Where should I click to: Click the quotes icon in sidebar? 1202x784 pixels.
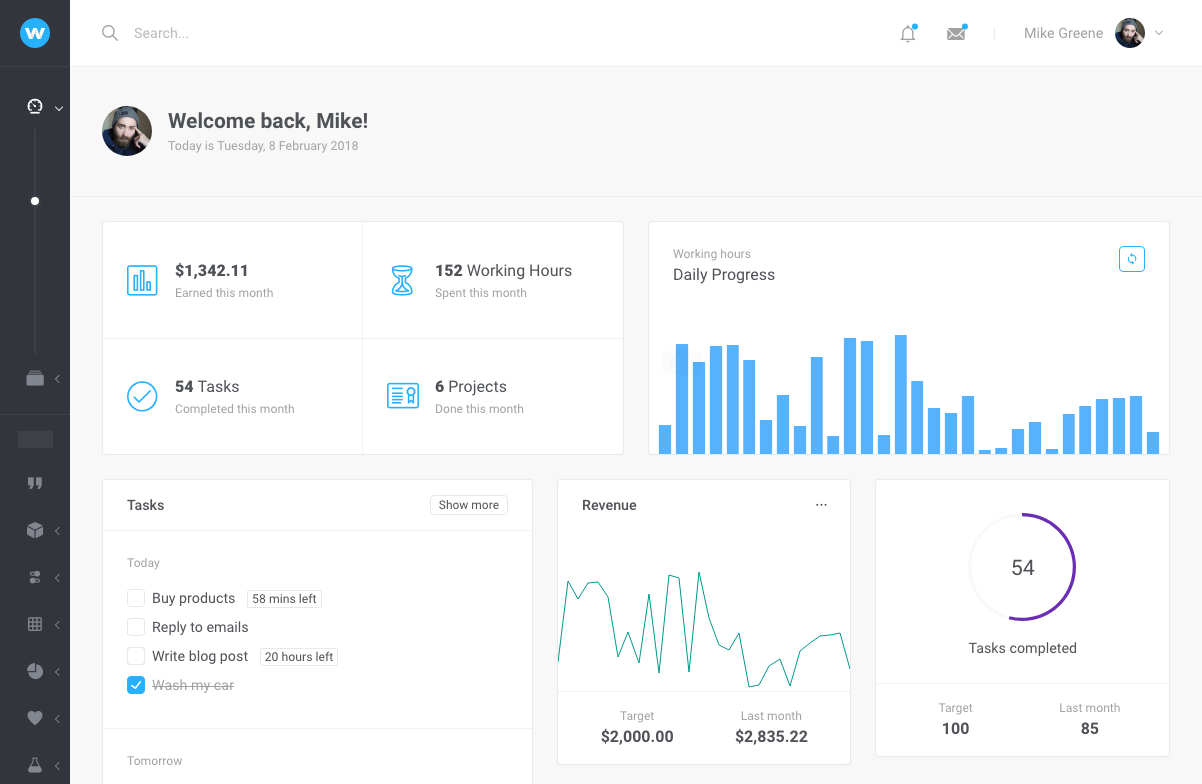click(x=35, y=484)
